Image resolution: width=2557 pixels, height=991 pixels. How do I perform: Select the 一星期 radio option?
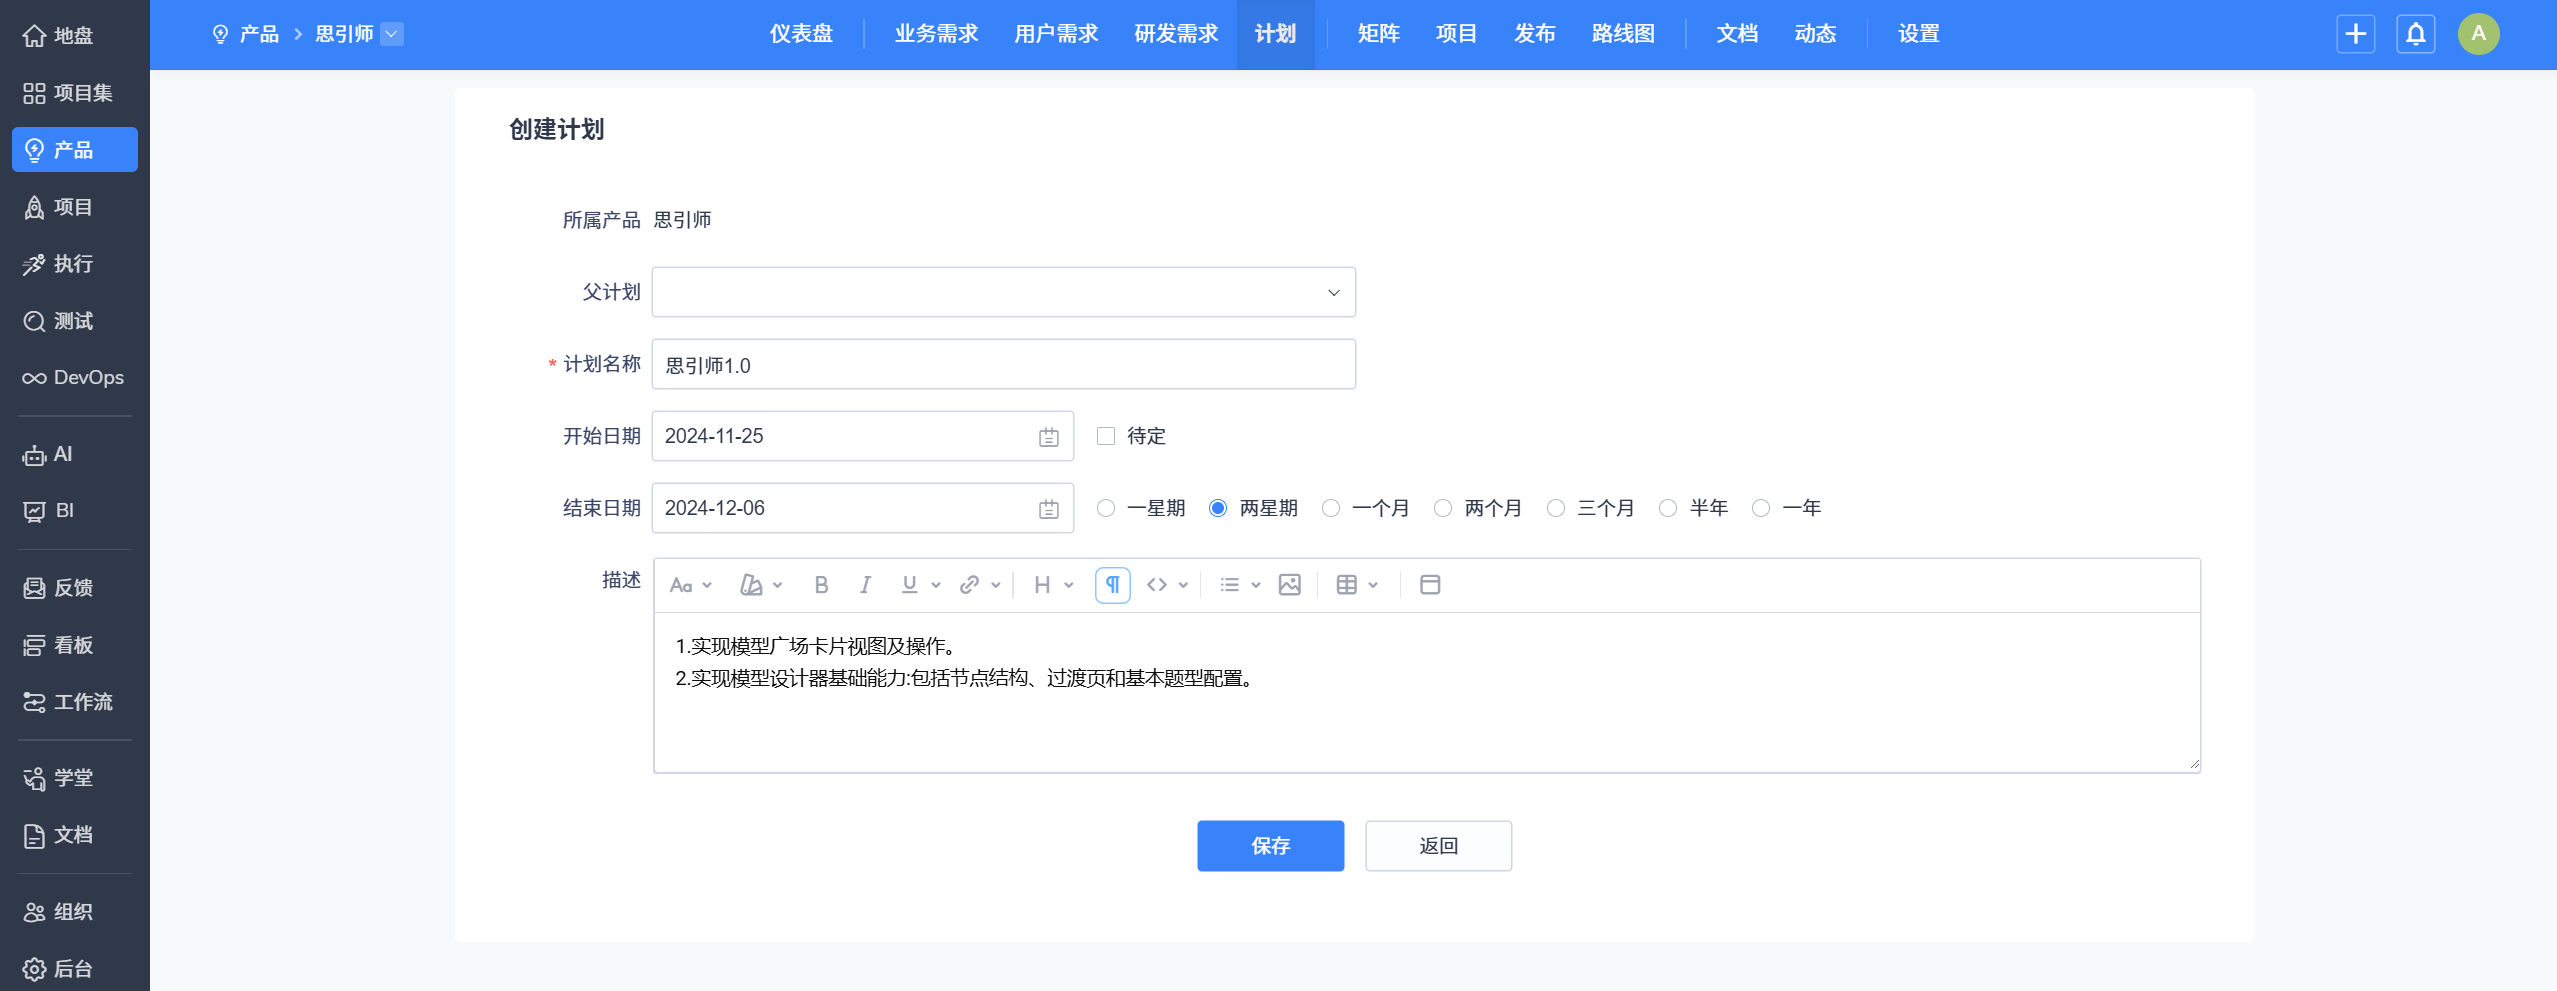pos(1106,508)
